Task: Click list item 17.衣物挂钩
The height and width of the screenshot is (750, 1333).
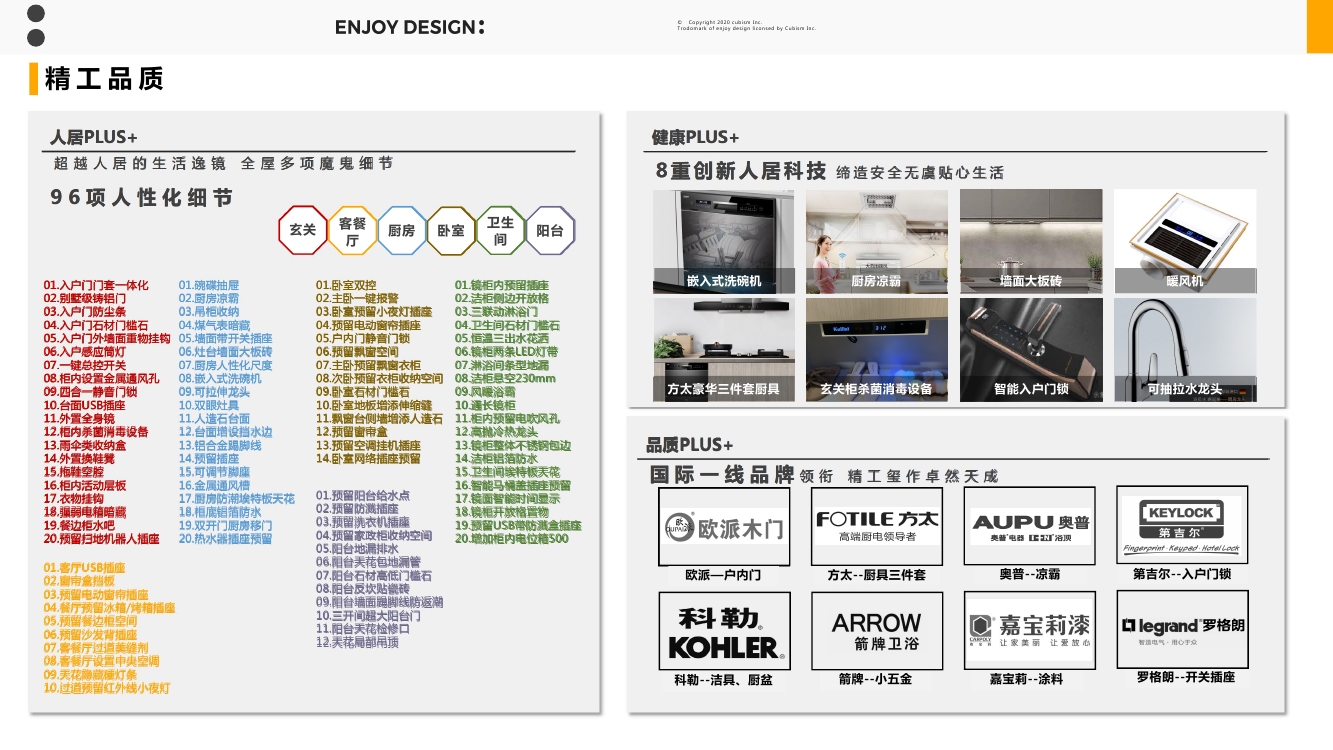Action: point(73,499)
